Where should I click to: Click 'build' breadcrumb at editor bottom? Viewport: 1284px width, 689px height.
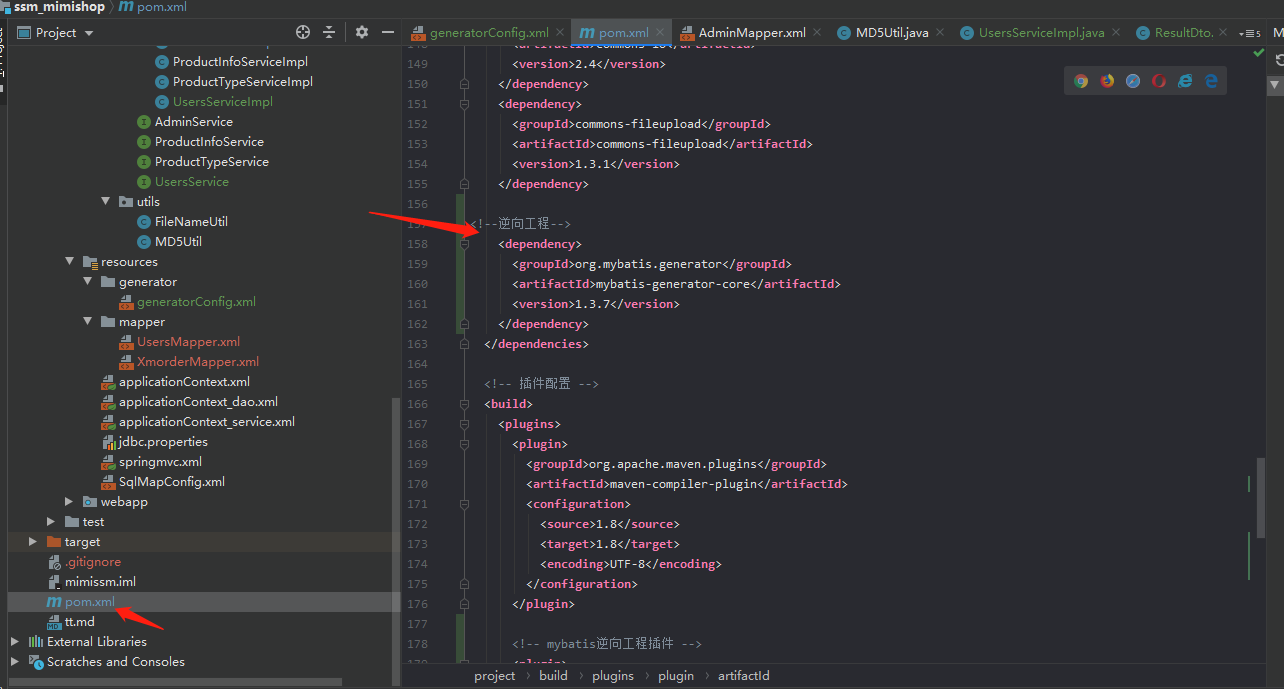[x=553, y=676]
